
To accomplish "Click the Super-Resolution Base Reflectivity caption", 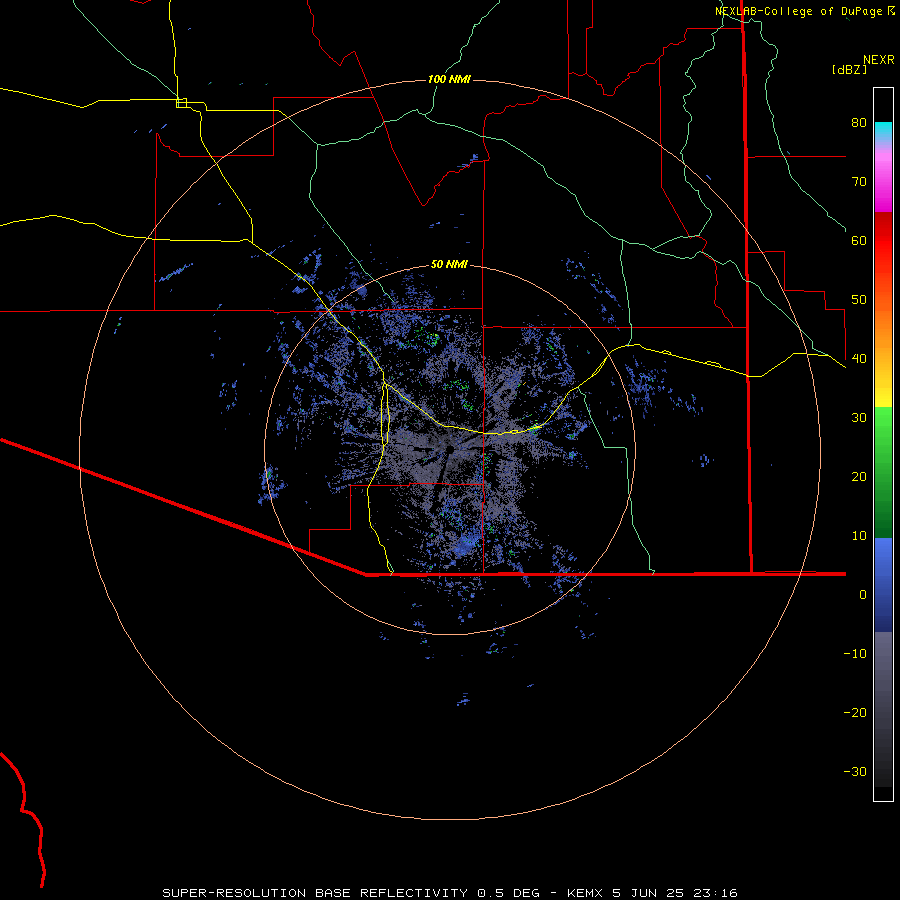I will point(449,893).
